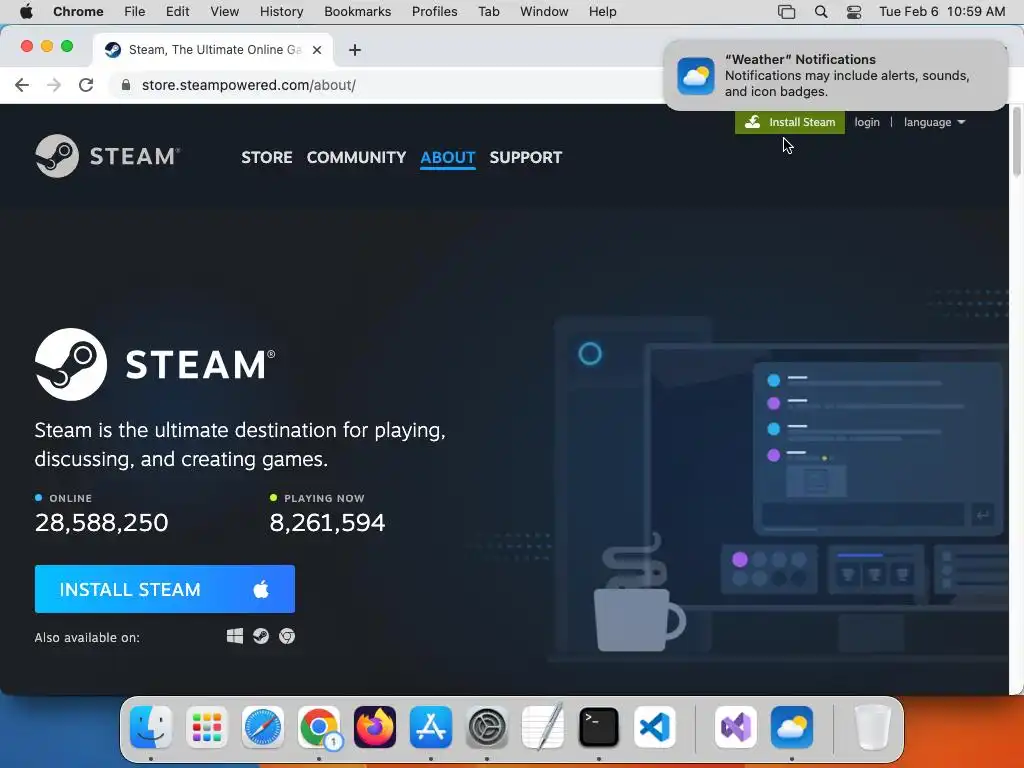Open Safari from the Dock
The image size is (1024, 768).
click(263, 727)
